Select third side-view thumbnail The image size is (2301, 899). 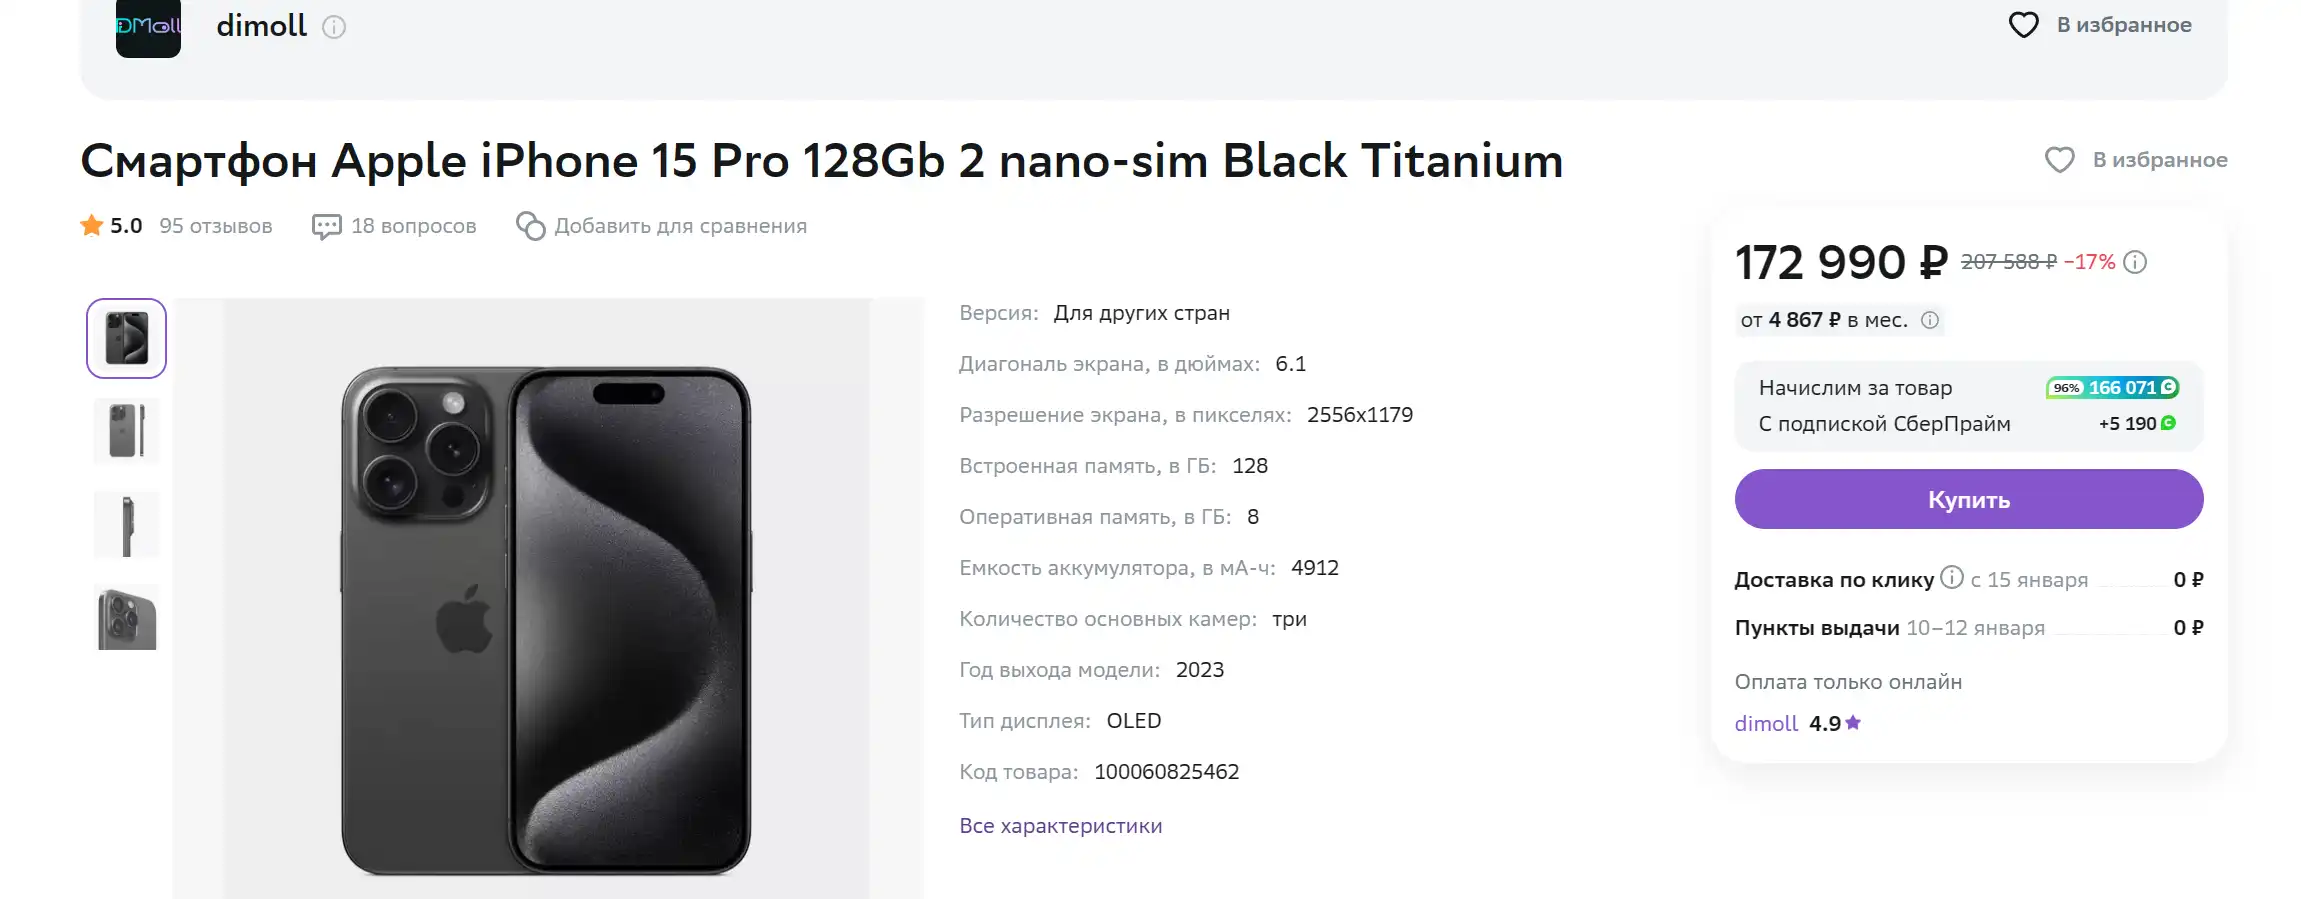[x=127, y=524]
